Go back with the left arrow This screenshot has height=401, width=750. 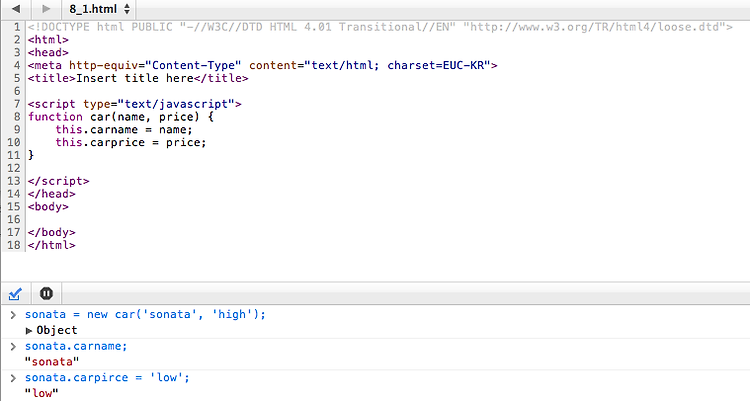[x=16, y=9]
